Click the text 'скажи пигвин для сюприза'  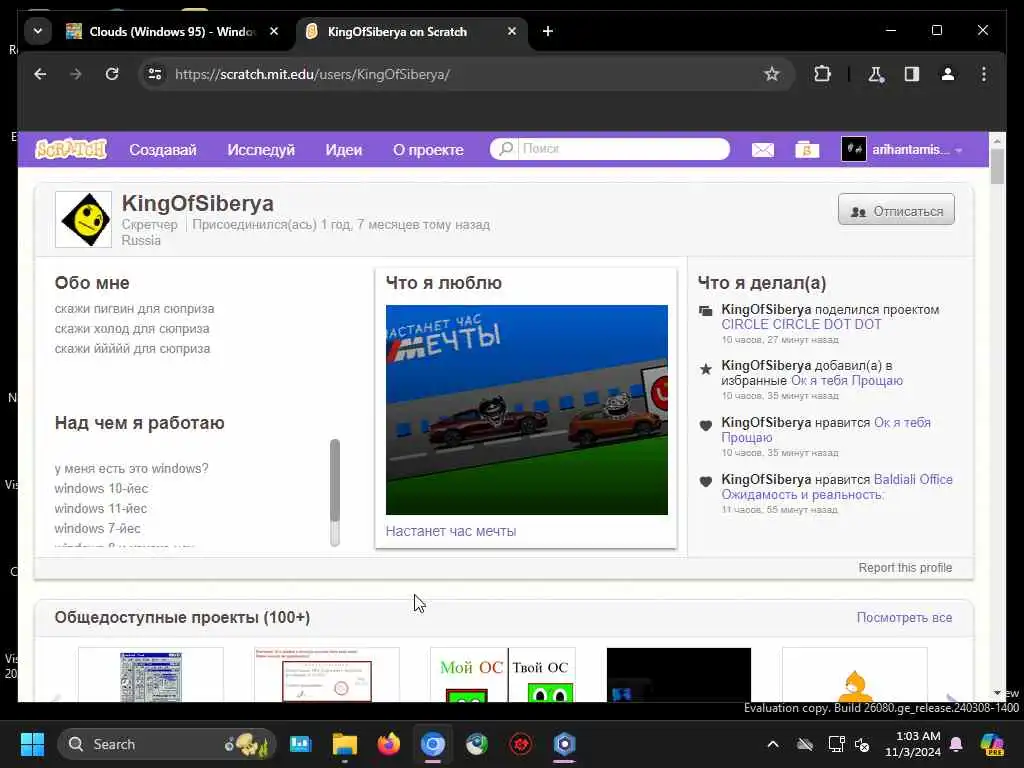point(135,308)
